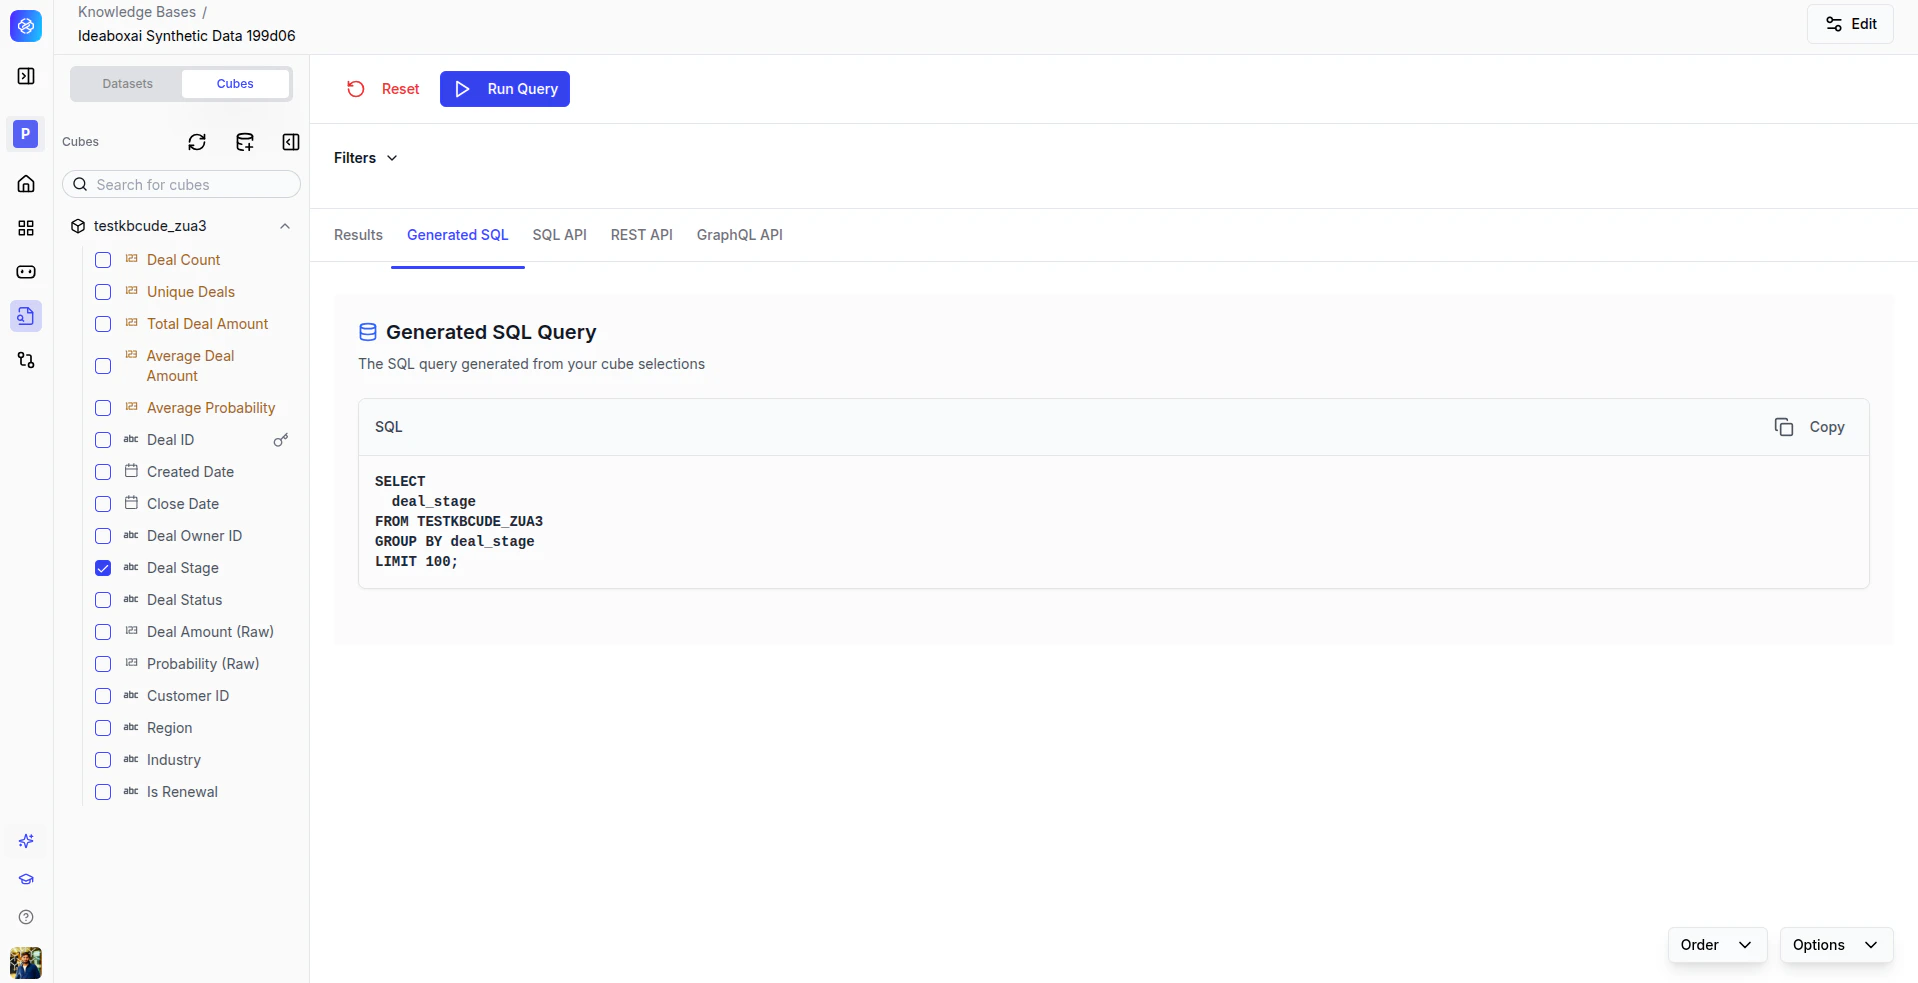Click the add database cube icon

244,142
